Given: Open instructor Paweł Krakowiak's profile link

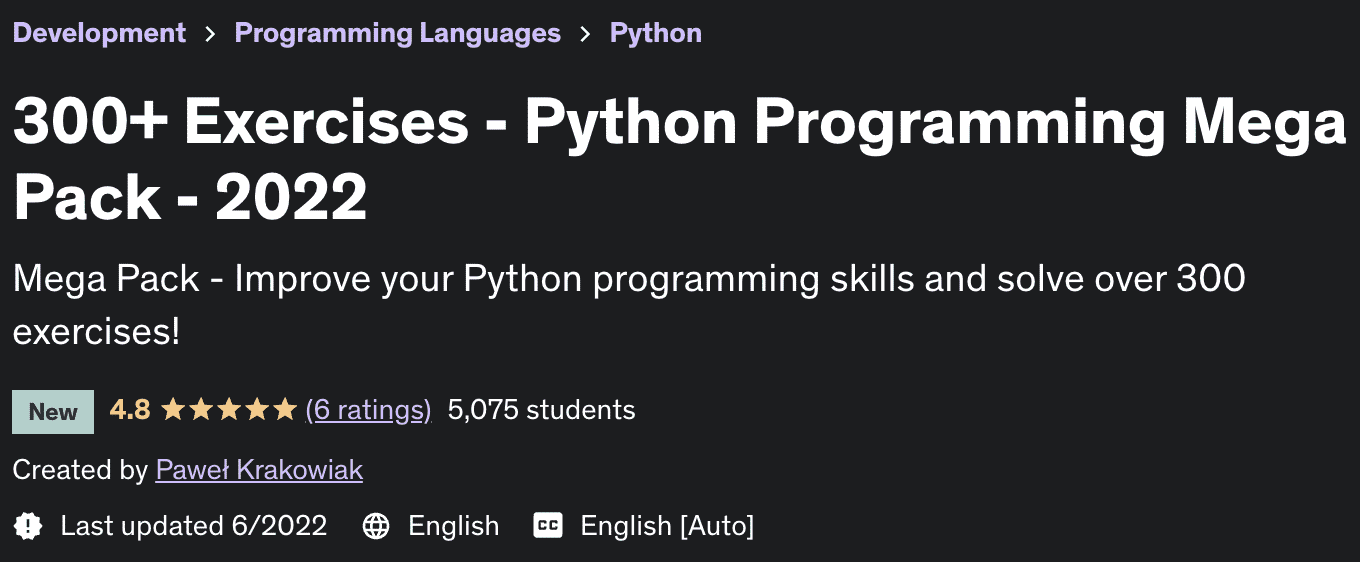Looking at the screenshot, I should tap(259, 470).
